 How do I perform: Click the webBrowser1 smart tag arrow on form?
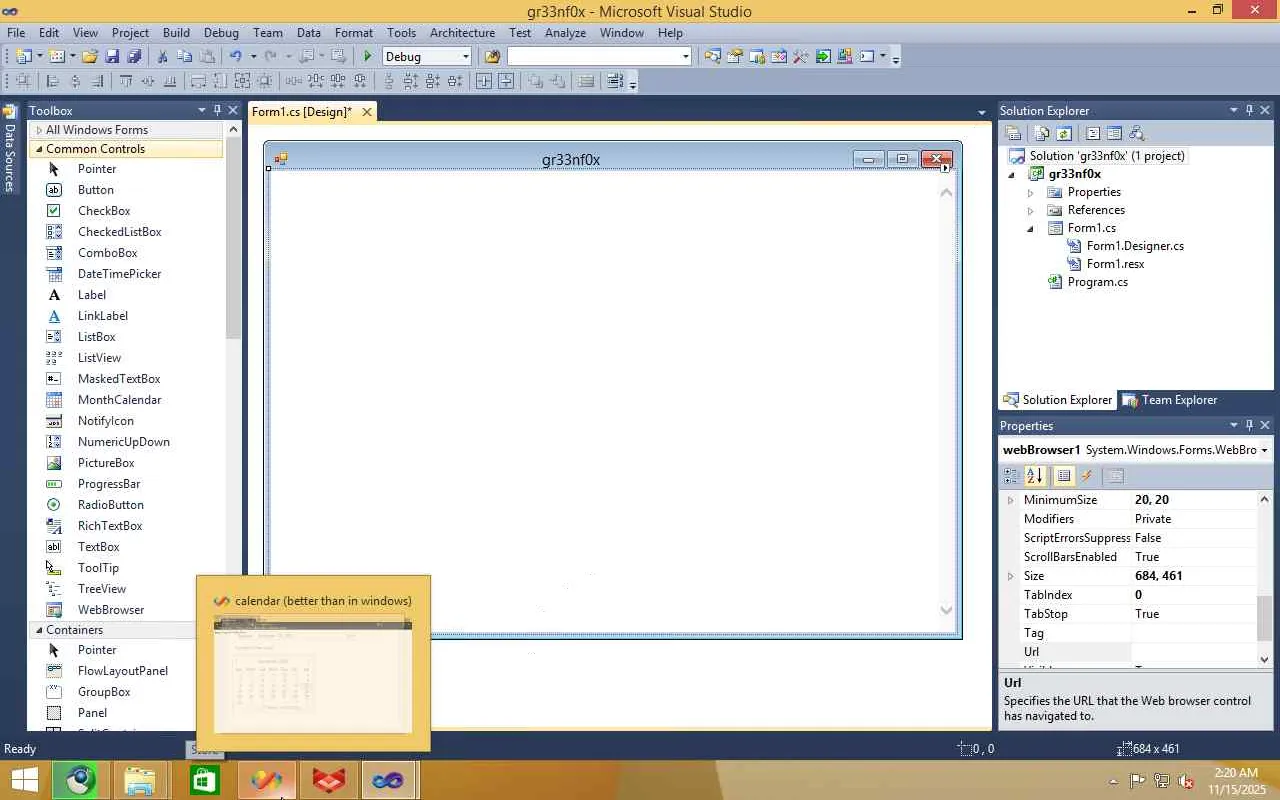(x=946, y=169)
